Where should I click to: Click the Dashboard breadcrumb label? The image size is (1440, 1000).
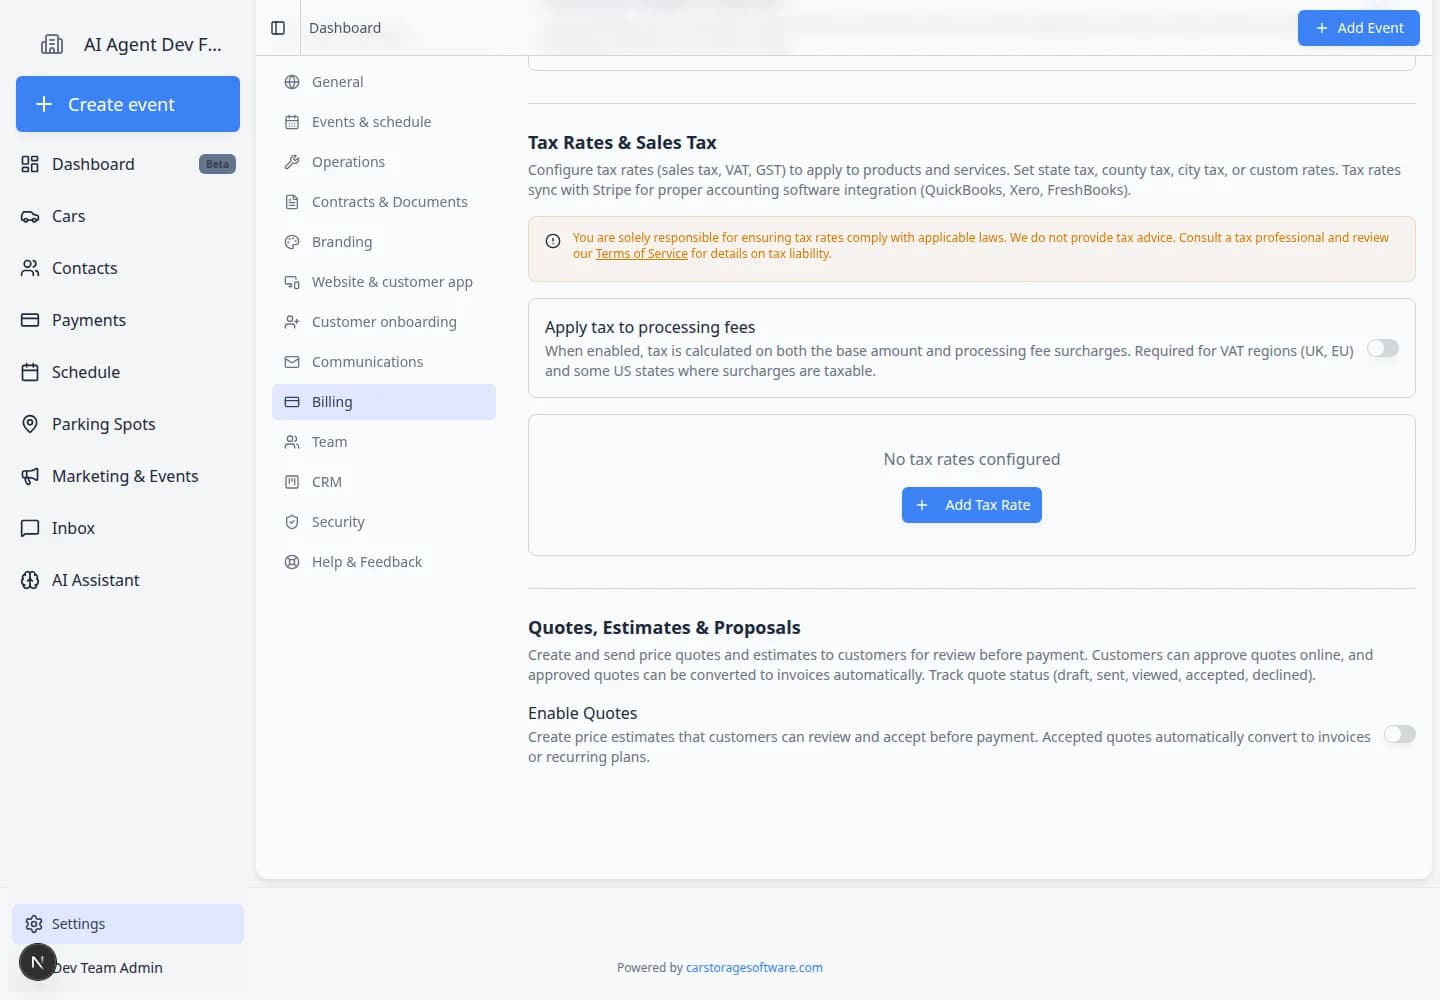pos(345,28)
